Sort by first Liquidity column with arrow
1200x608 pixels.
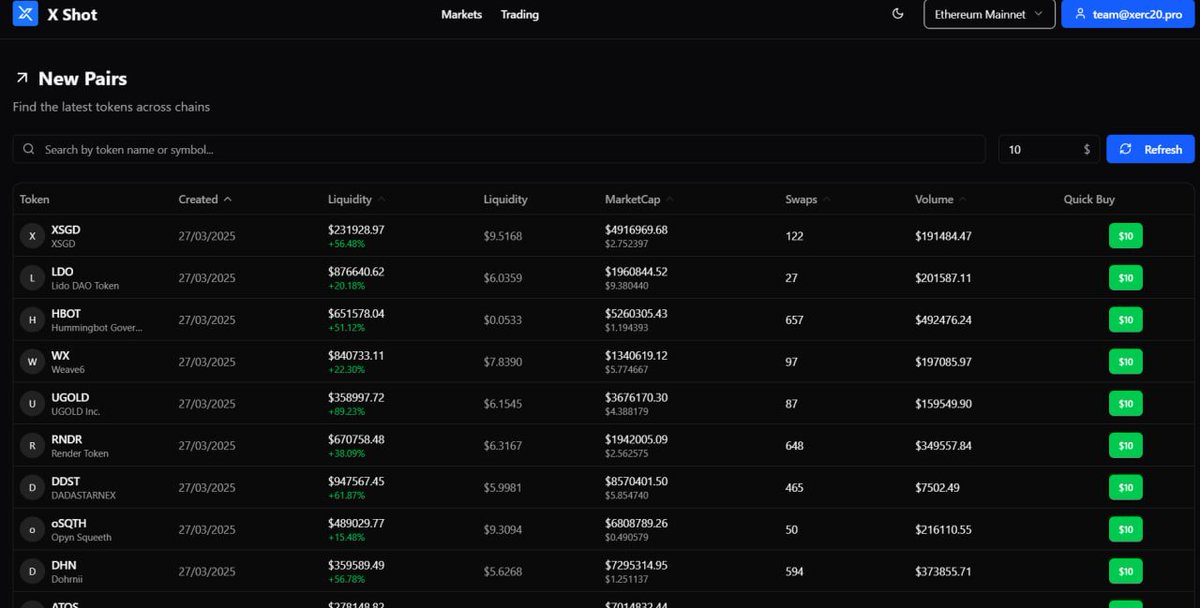(356, 199)
